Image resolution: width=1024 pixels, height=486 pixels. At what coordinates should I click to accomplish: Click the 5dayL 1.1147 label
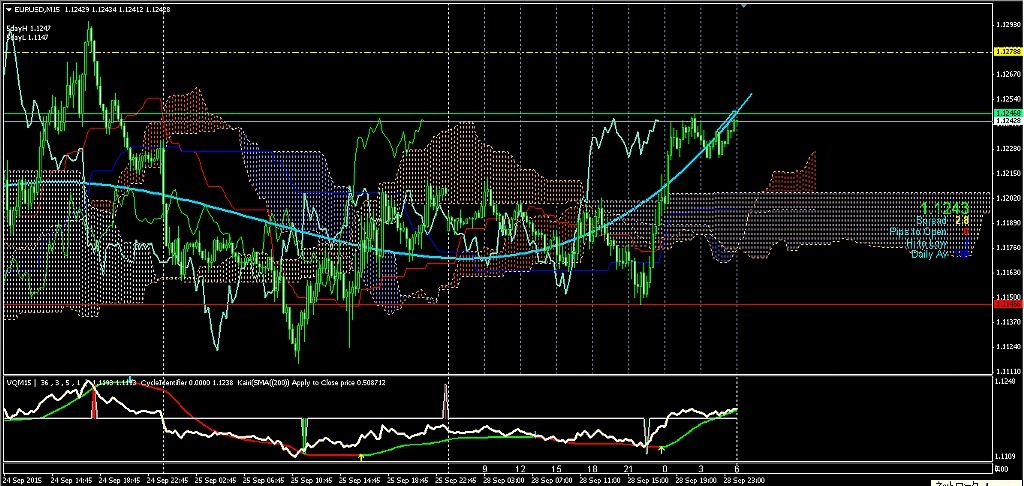coord(27,38)
